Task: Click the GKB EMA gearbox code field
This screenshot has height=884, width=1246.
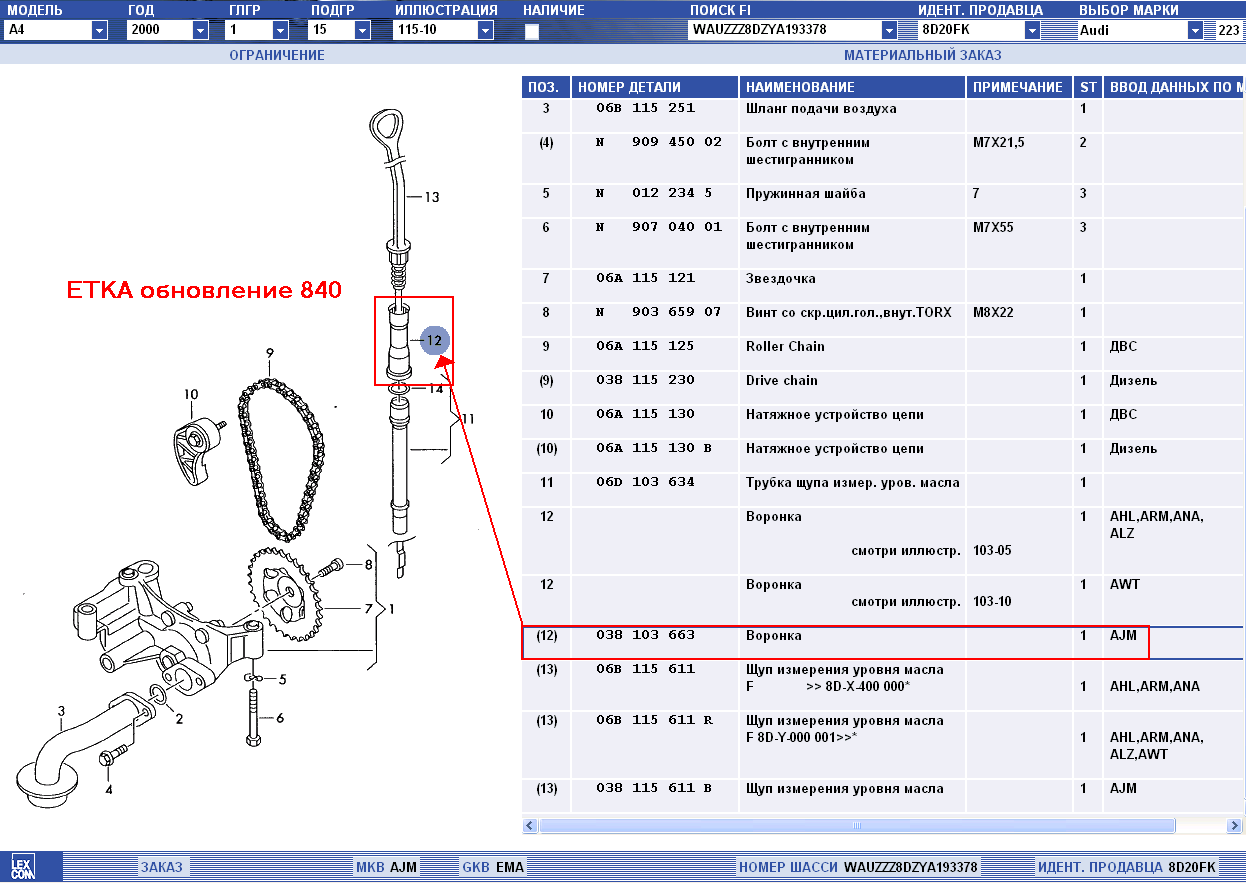Action: pyautogui.click(x=492, y=867)
